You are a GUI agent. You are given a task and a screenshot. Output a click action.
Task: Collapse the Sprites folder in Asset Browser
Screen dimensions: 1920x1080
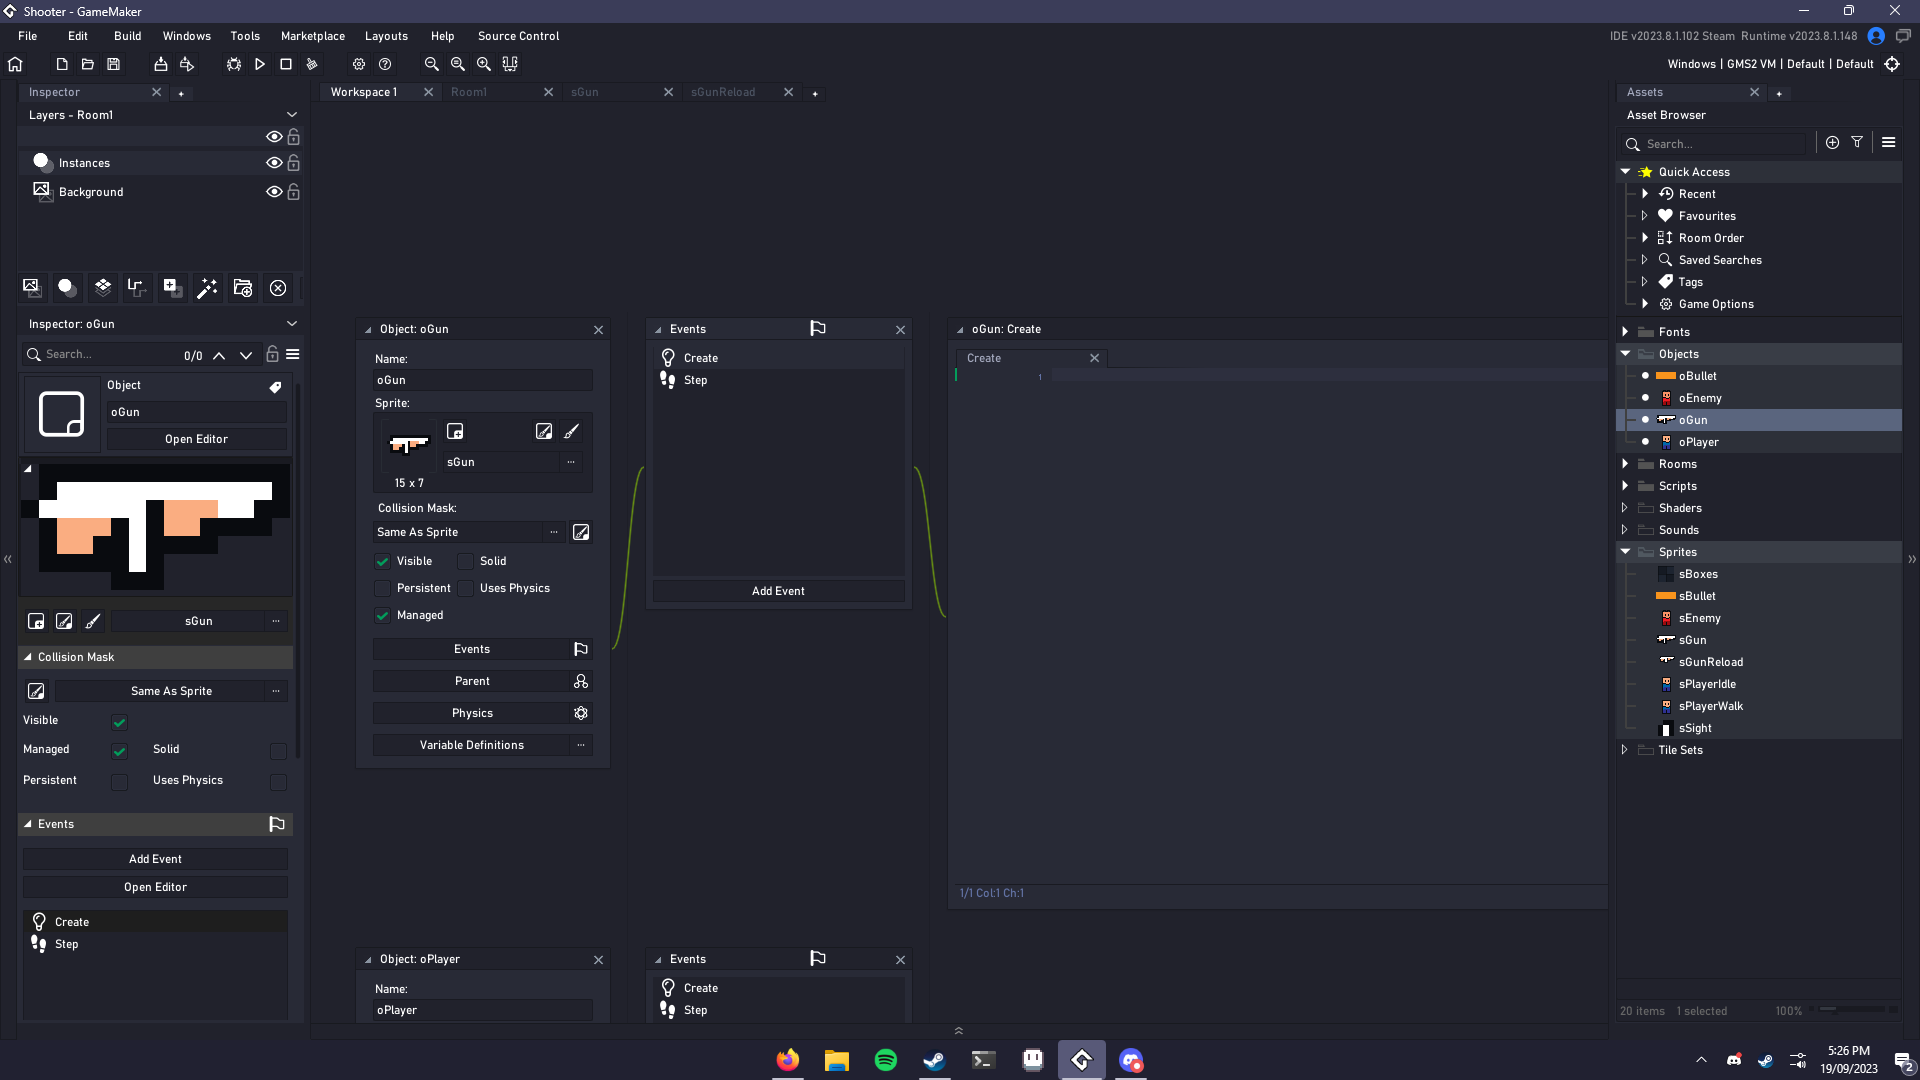click(1626, 552)
